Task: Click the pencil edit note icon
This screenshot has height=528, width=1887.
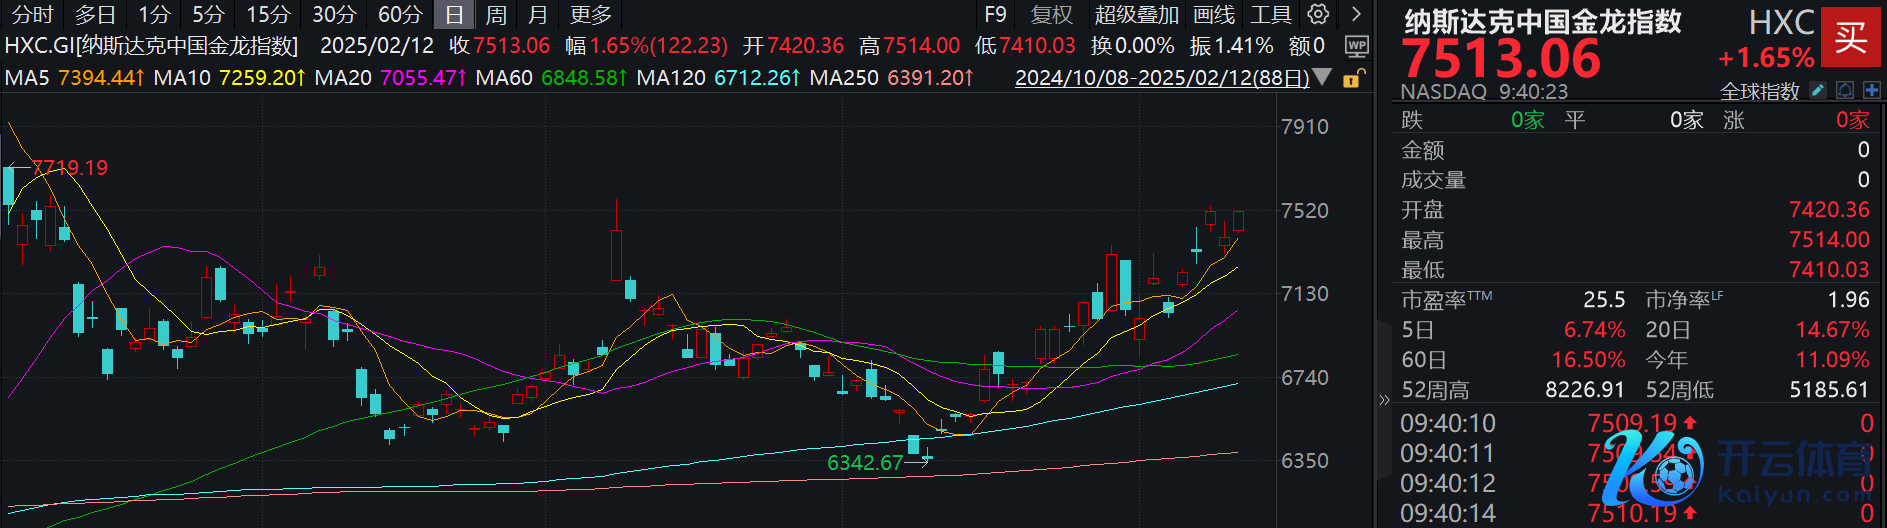Action: tap(1818, 91)
